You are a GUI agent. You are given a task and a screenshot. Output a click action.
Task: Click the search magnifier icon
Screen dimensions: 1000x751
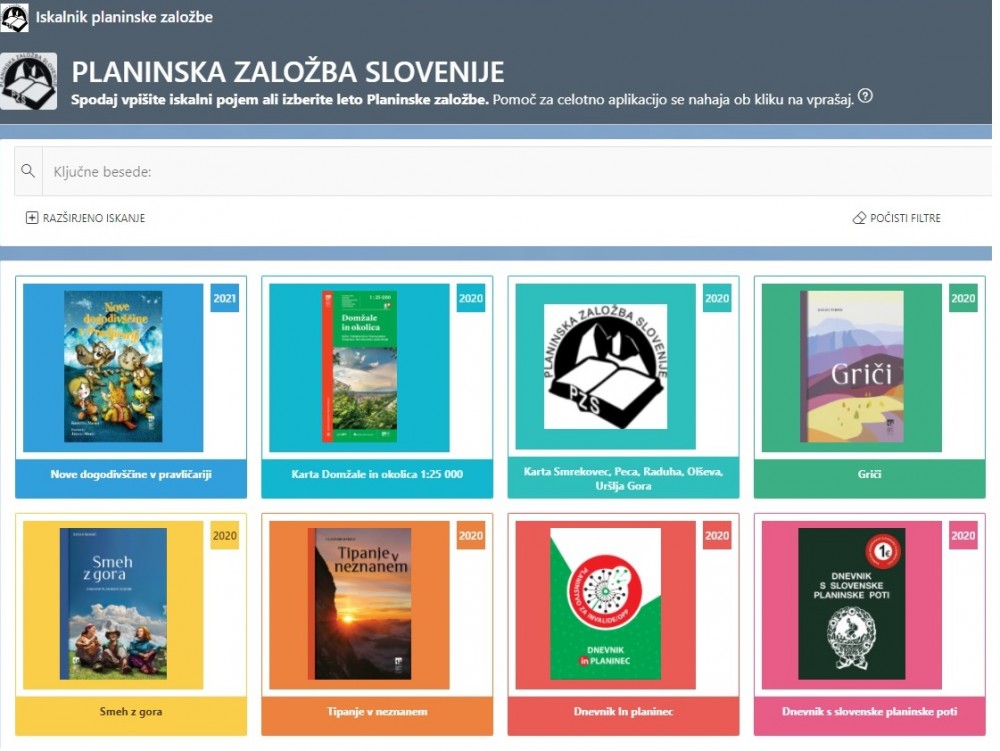(x=28, y=171)
